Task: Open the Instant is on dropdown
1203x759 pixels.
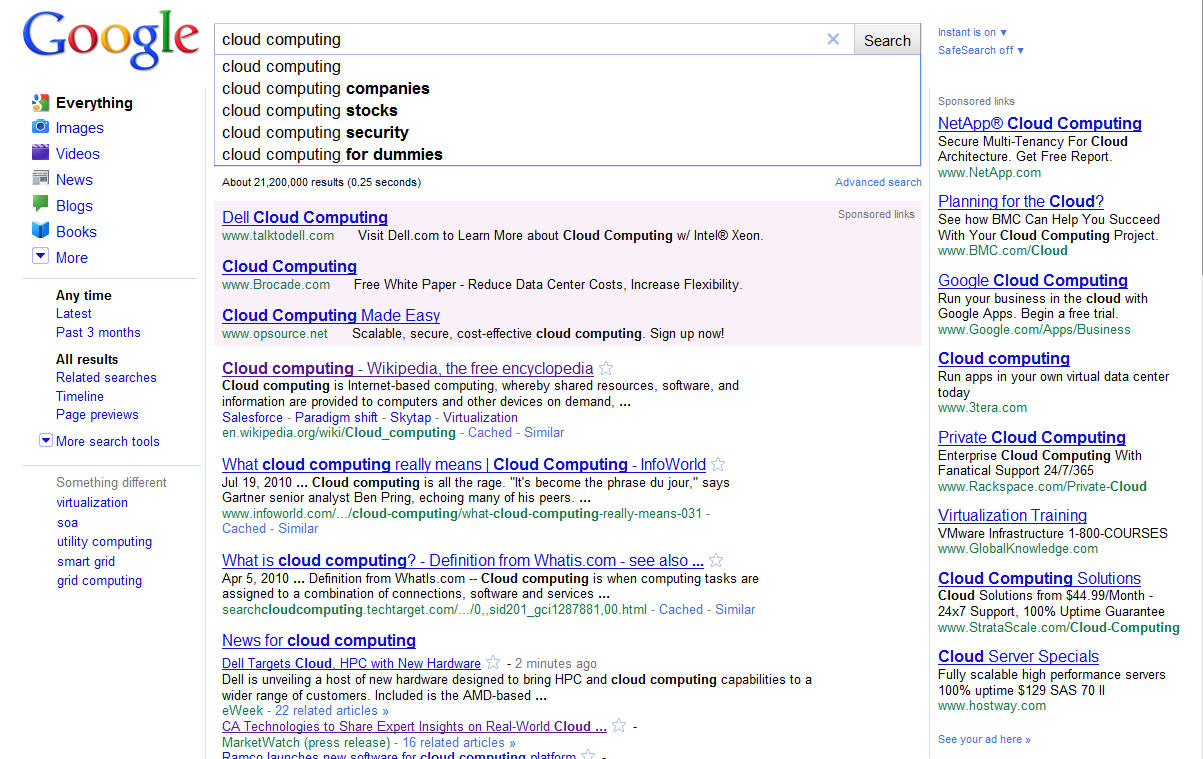Action: click(972, 32)
